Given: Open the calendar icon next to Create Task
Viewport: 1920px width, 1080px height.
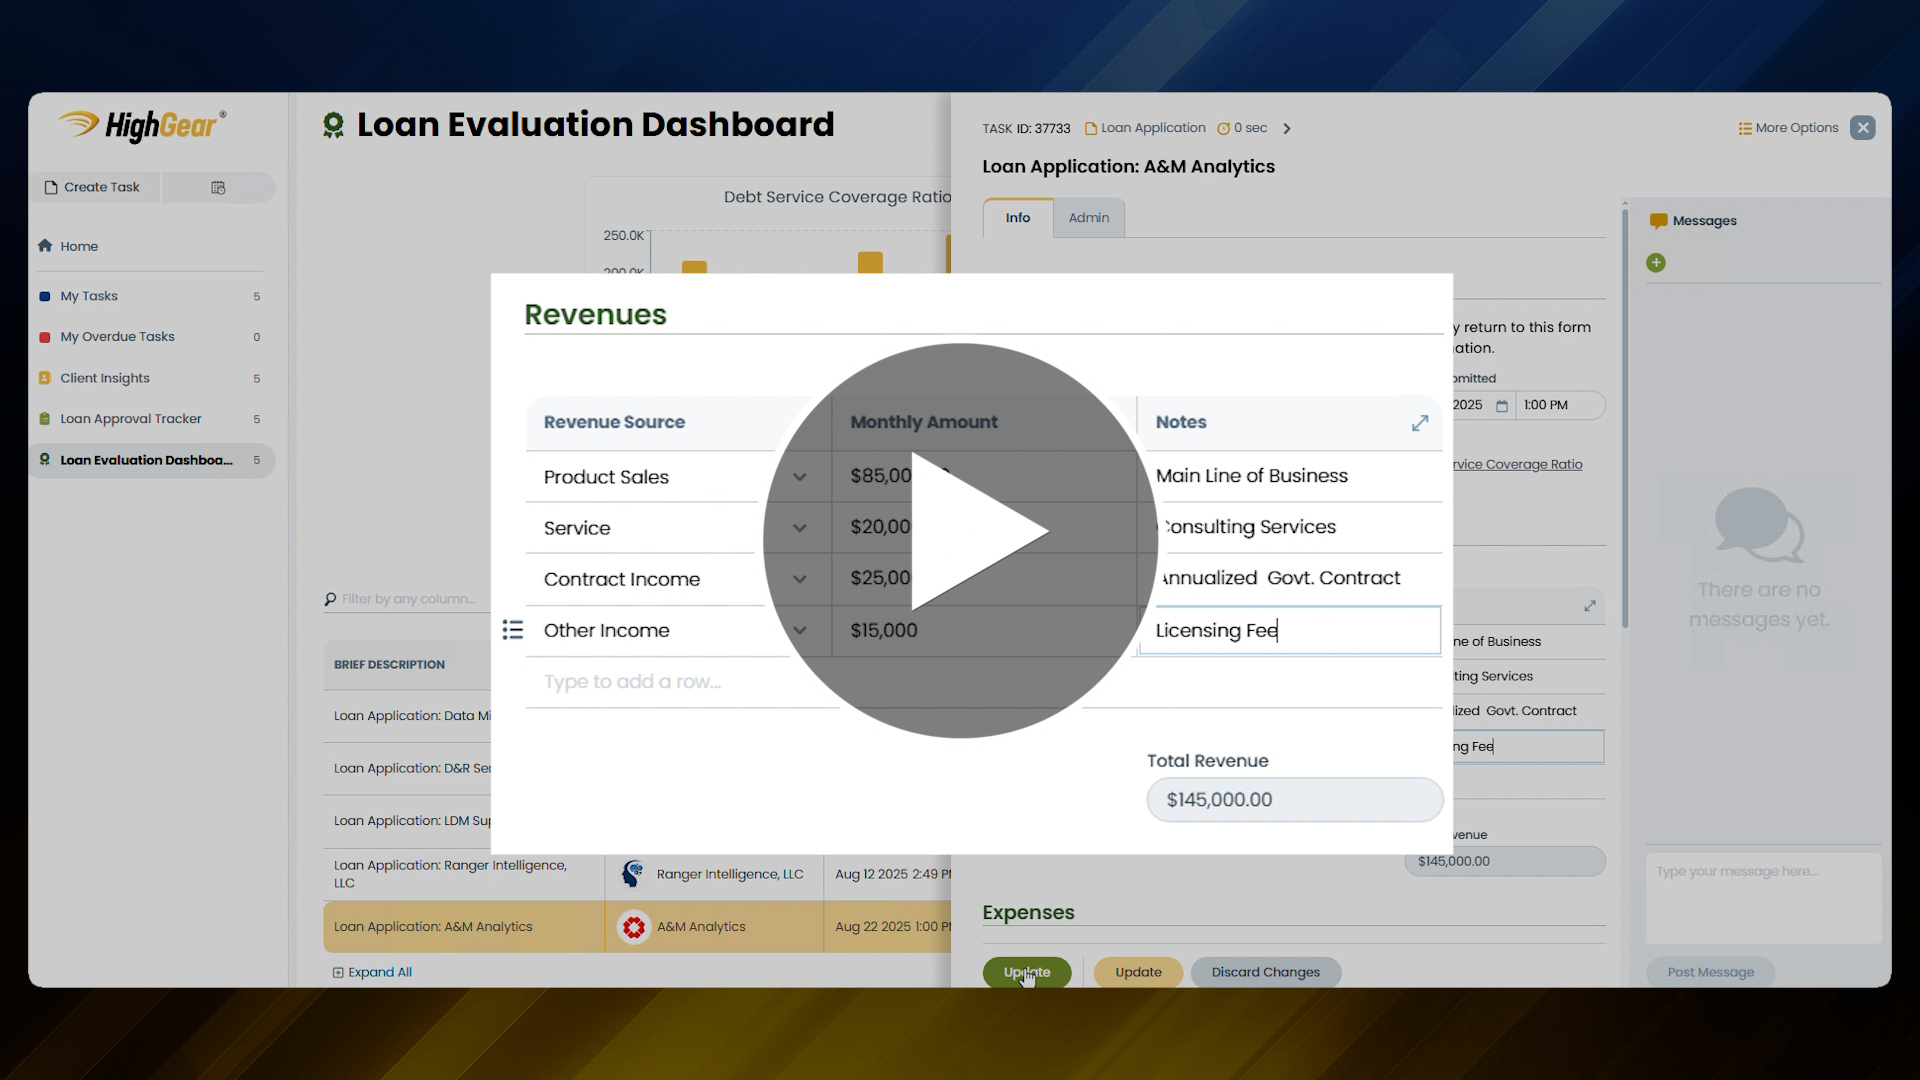Looking at the screenshot, I should coord(218,188).
